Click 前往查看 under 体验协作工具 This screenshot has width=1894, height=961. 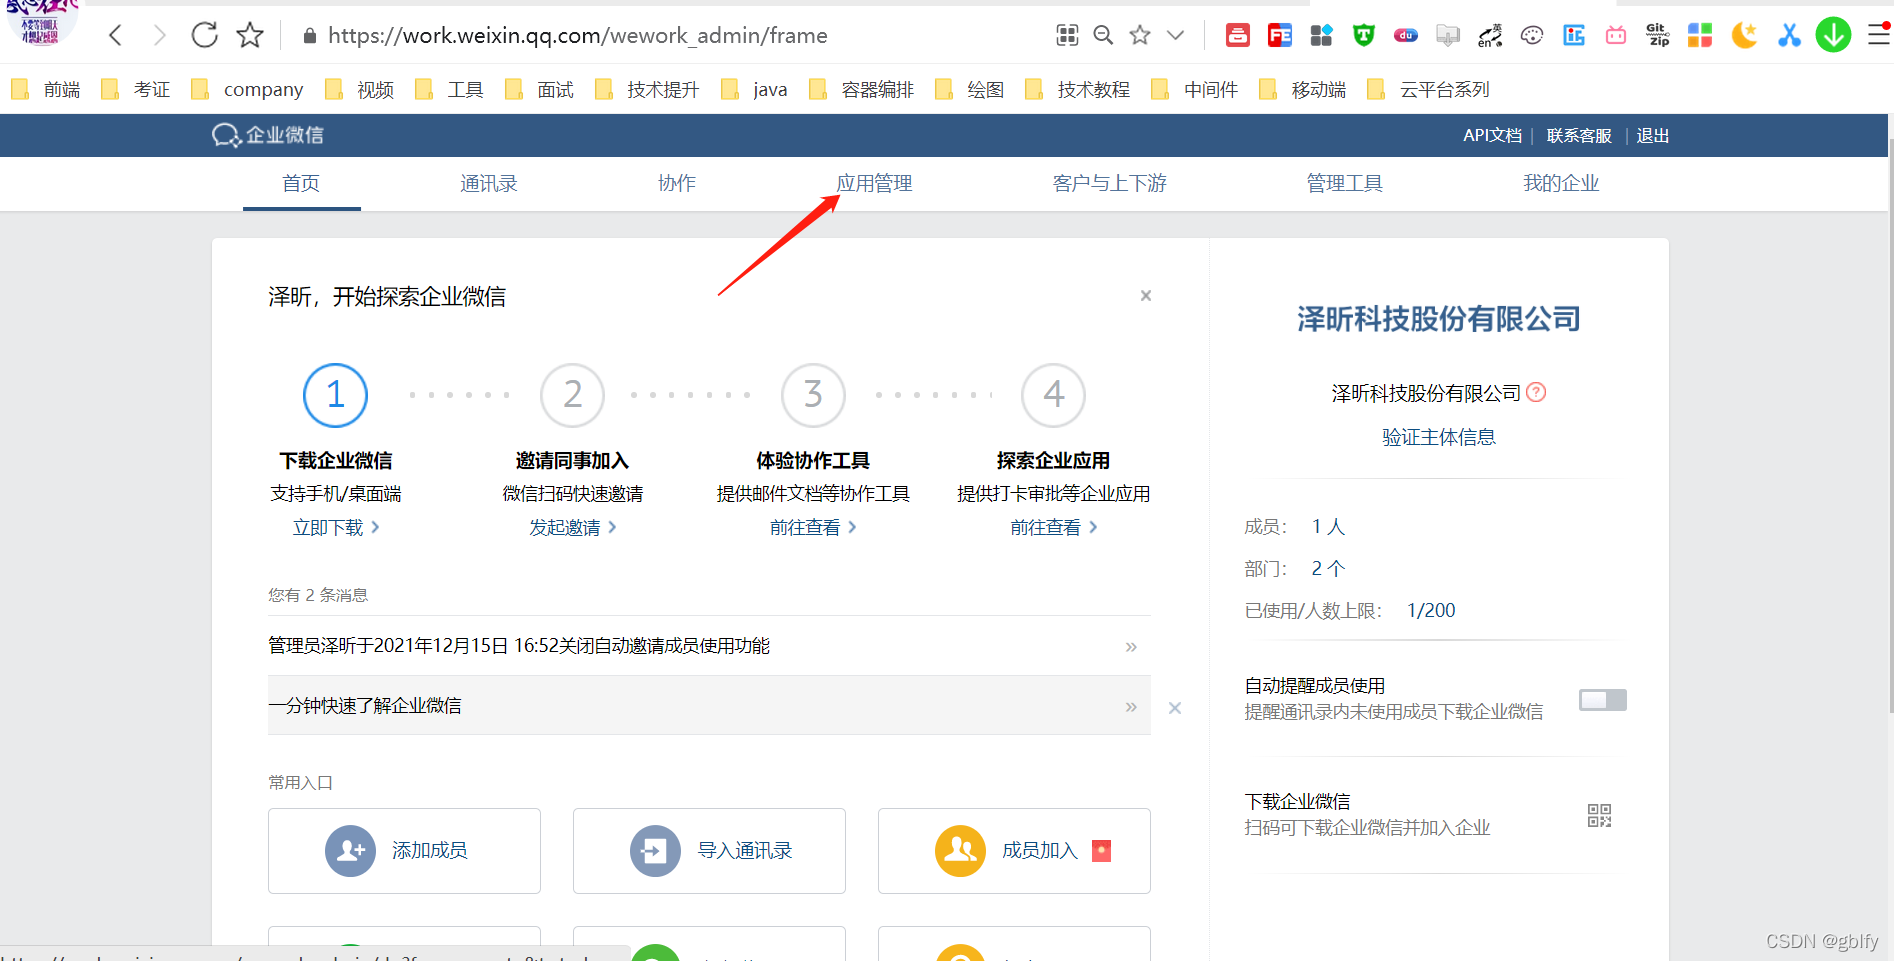pyautogui.click(x=813, y=528)
